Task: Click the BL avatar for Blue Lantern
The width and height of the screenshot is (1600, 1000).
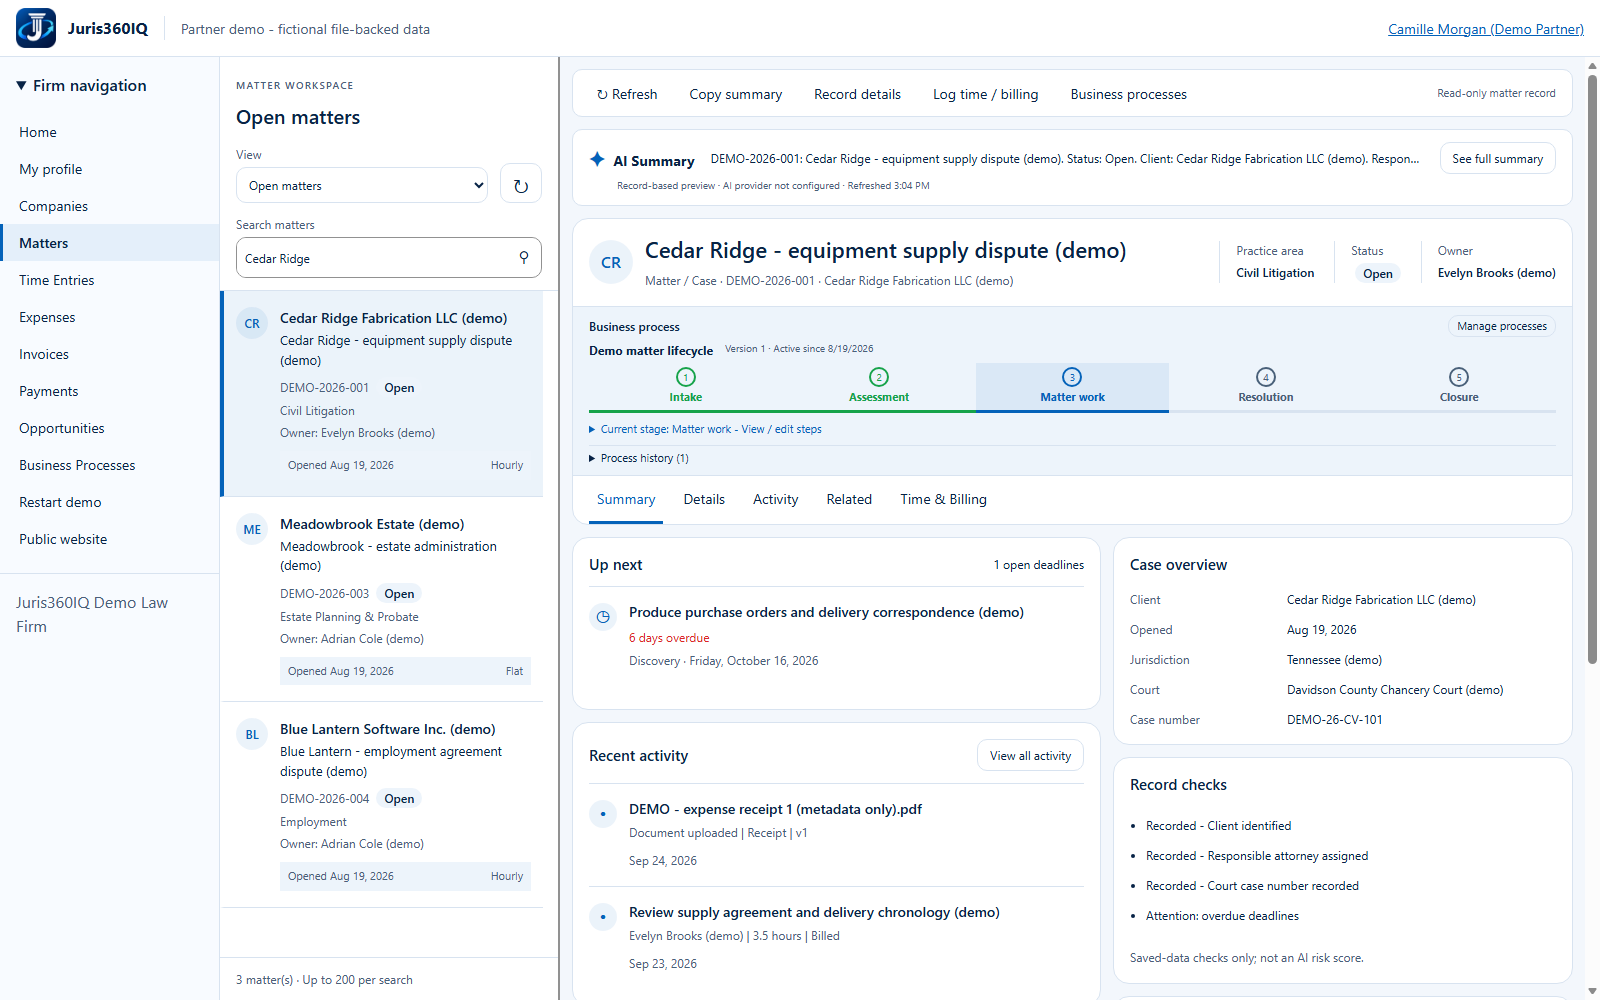Action: tap(252, 735)
